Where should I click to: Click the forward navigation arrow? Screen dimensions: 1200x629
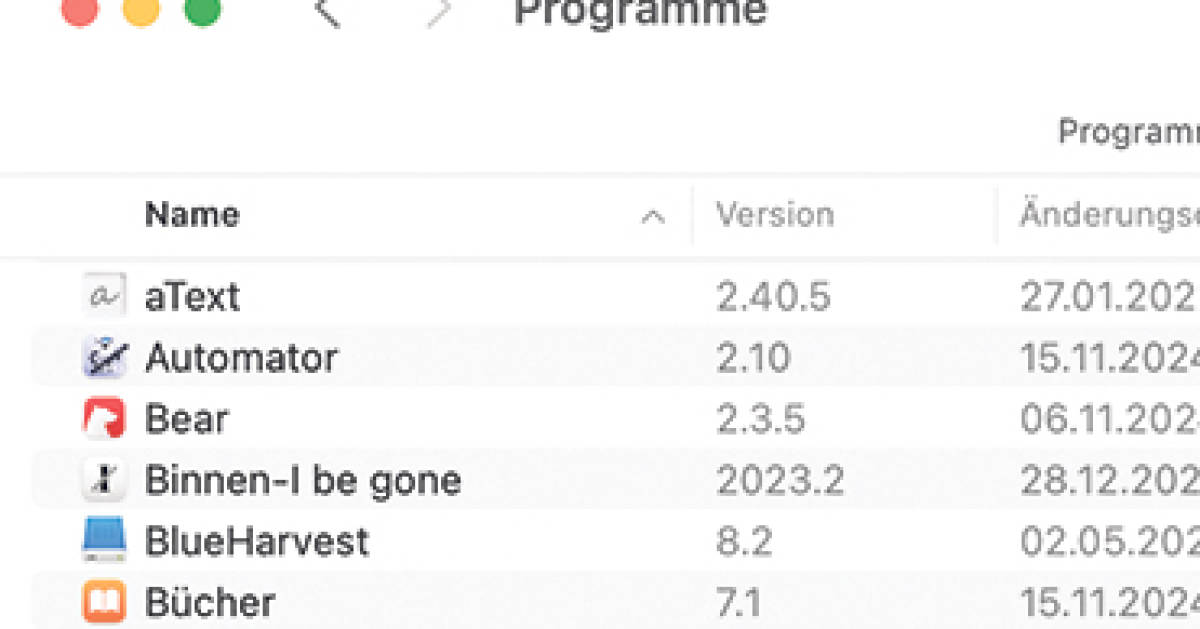pyautogui.click(x=435, y=13)
